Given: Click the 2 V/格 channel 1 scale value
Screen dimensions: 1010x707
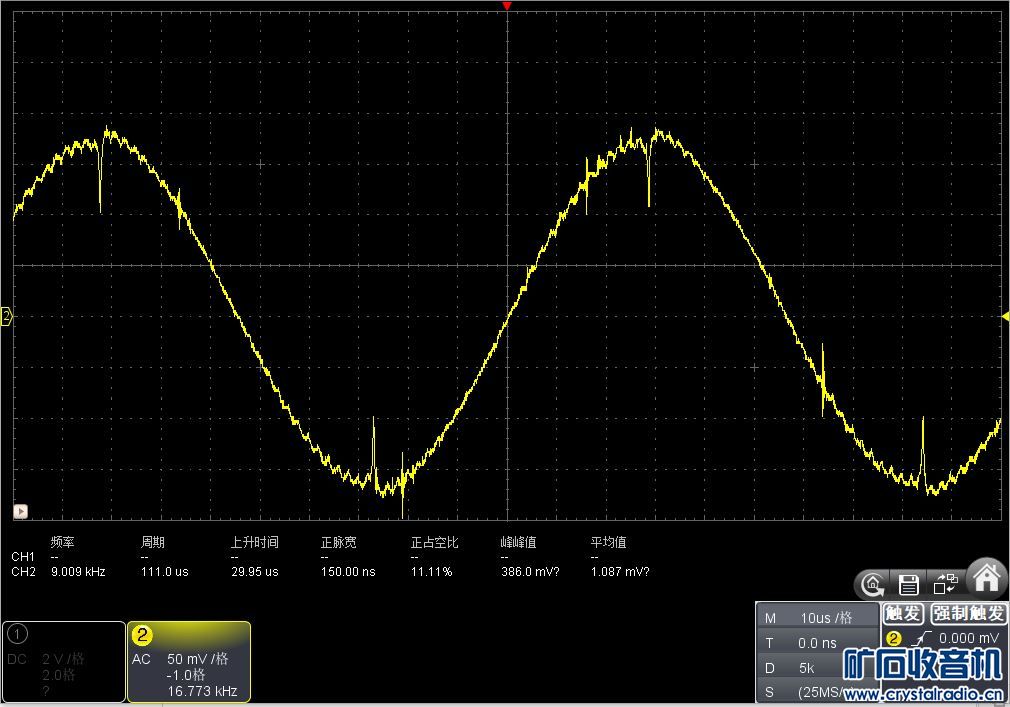Looking at the screenshot, I should coord(63,659).
